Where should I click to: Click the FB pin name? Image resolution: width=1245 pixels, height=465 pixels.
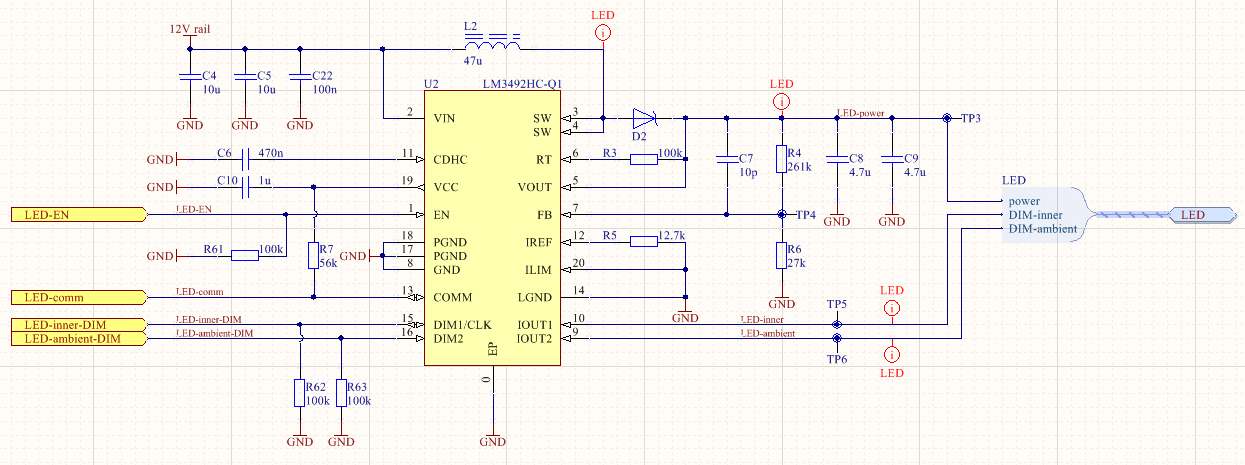(545, 214)
